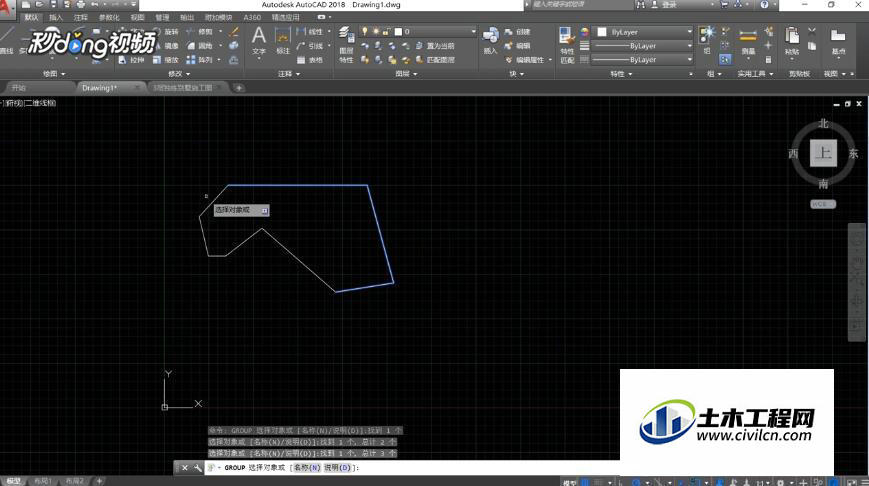Switch to the 插入 (Insert) ribbon tab
Image resolution: width=869 pixels, height=486 pixels.
(56, 17)
